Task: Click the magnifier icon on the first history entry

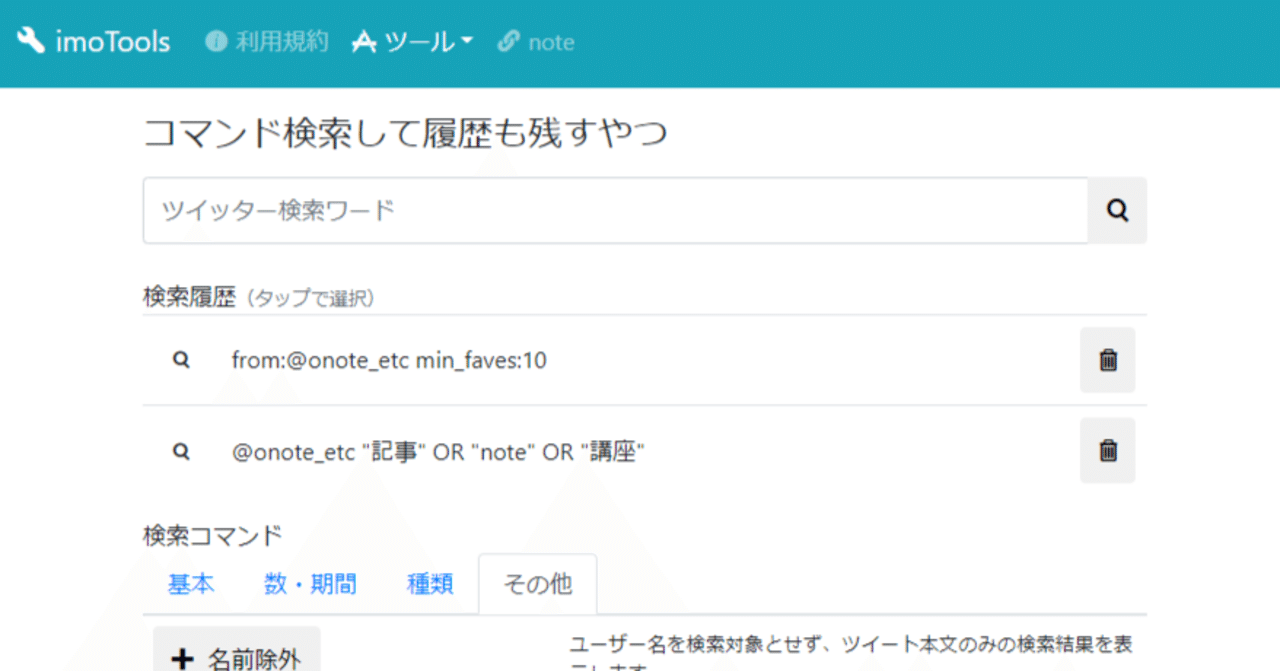Action: [x=180, y=359]
